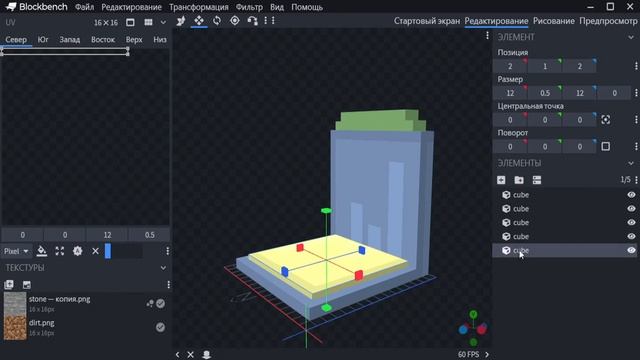Collapse the Элемент panel chevron
The image size is (640, 360).
pyautogui.click(x=631, y=37)
